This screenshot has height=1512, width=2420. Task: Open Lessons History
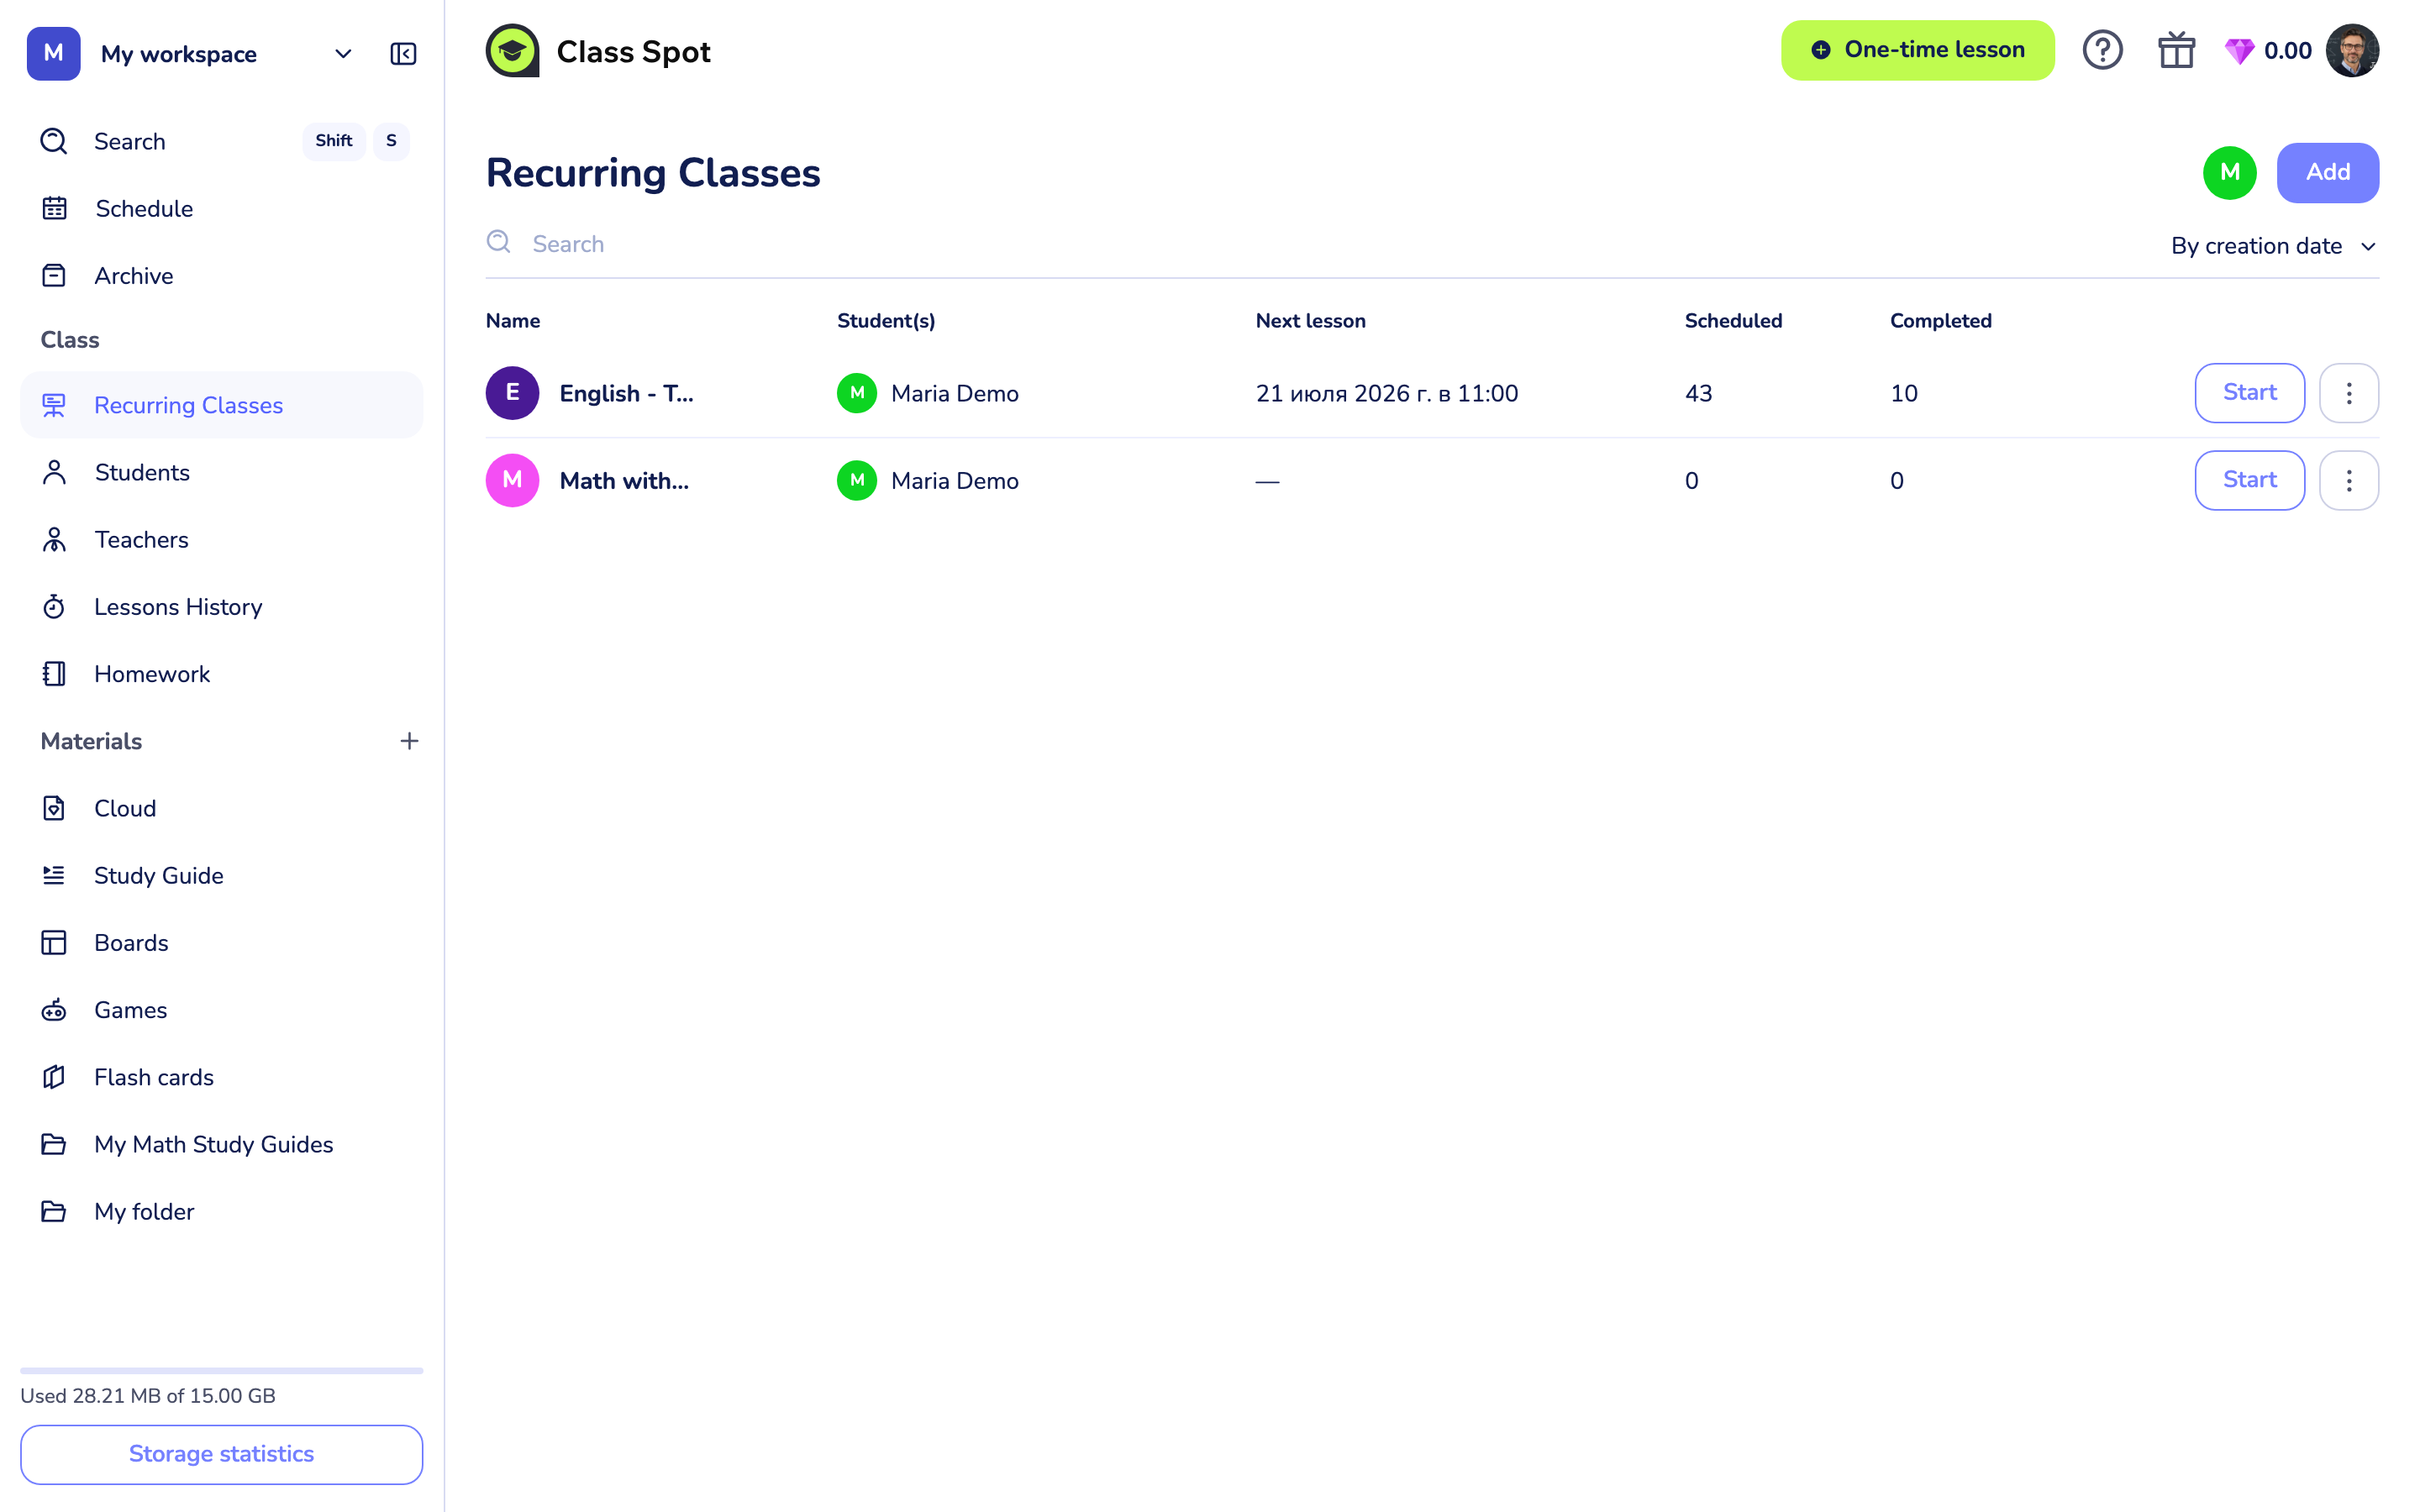click(221, 607)
